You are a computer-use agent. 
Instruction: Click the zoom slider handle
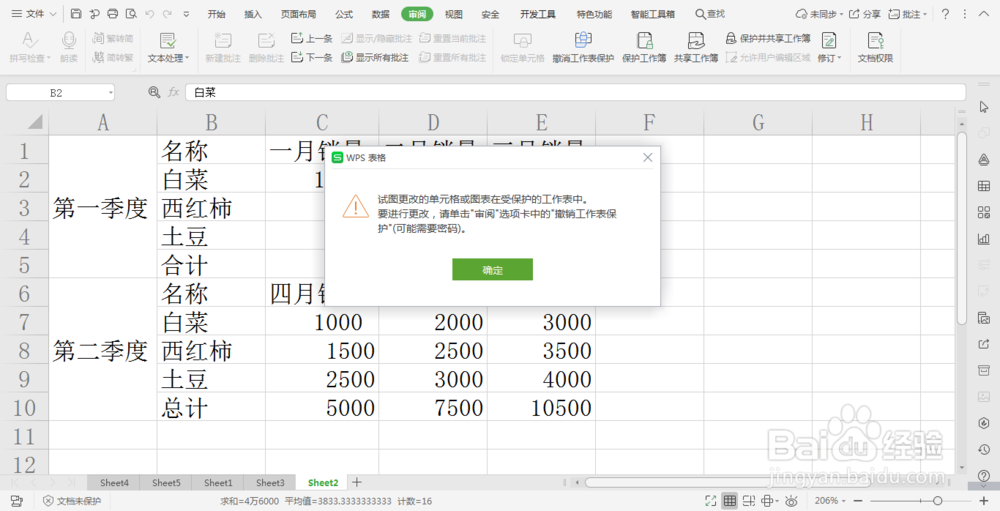pos(937,501)
